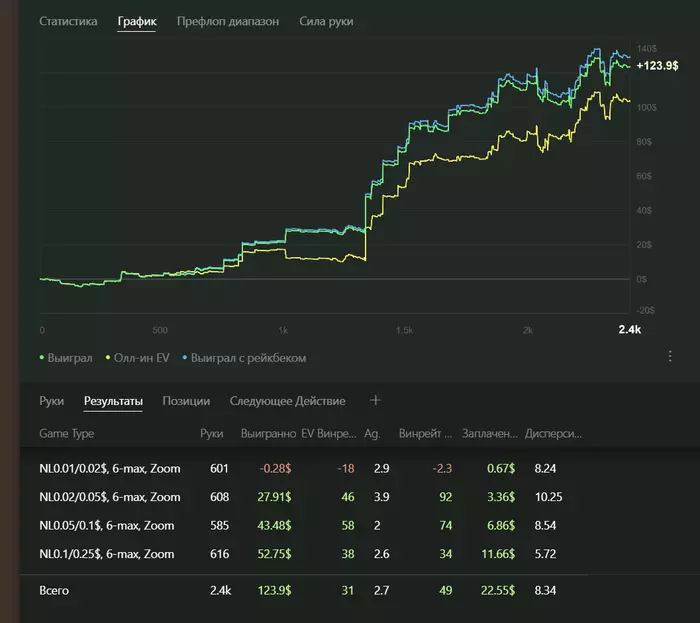Click the plus icon to add tab

[x=376, y=400]
